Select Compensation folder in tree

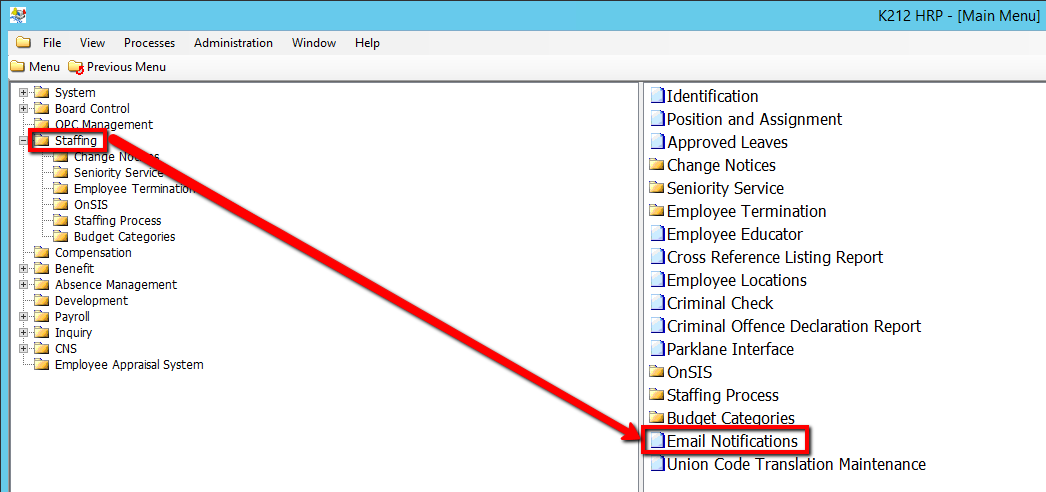[x=92, y=253]
